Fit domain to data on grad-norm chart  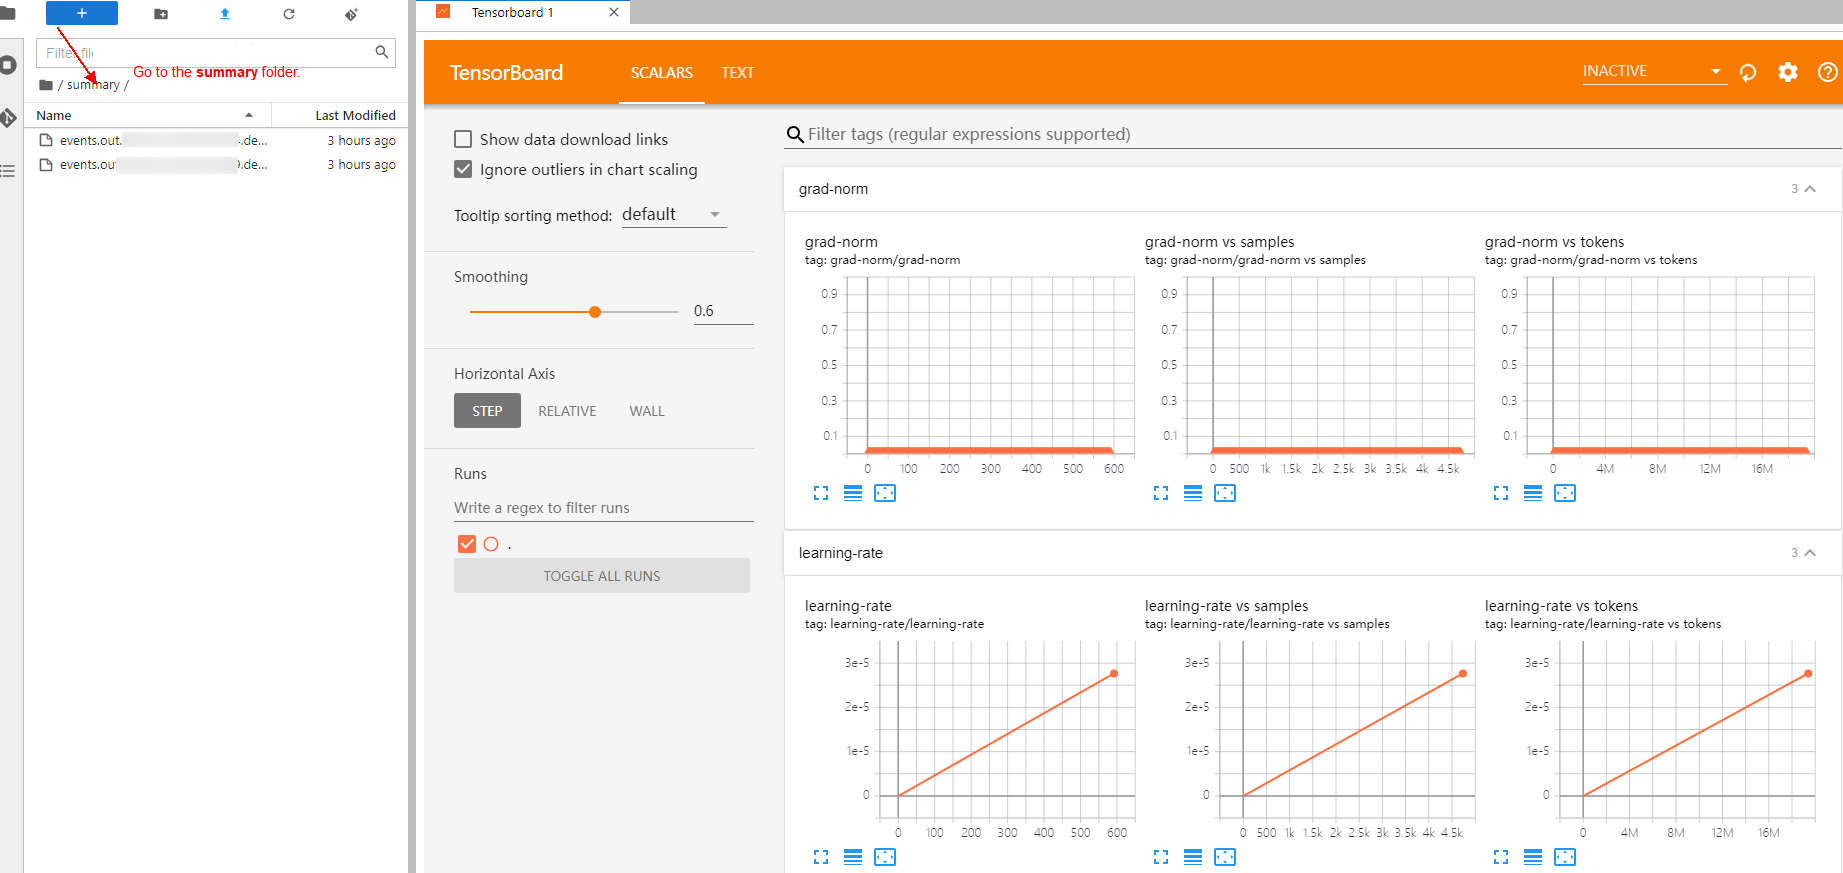(x=885, y=493)
